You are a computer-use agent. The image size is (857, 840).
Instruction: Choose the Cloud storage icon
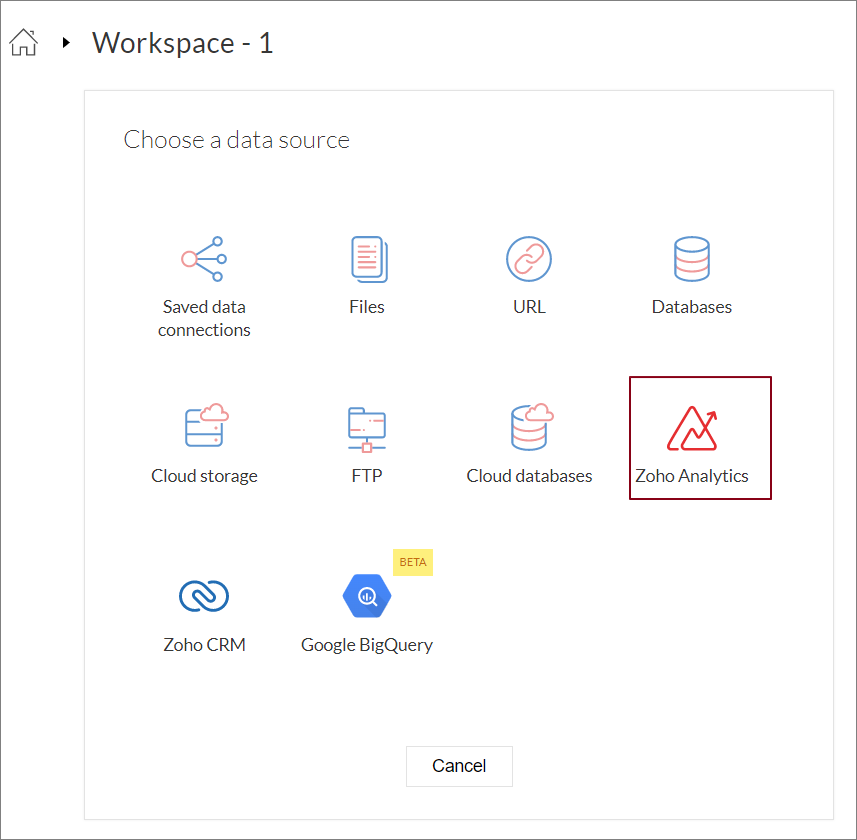[207, 426]
